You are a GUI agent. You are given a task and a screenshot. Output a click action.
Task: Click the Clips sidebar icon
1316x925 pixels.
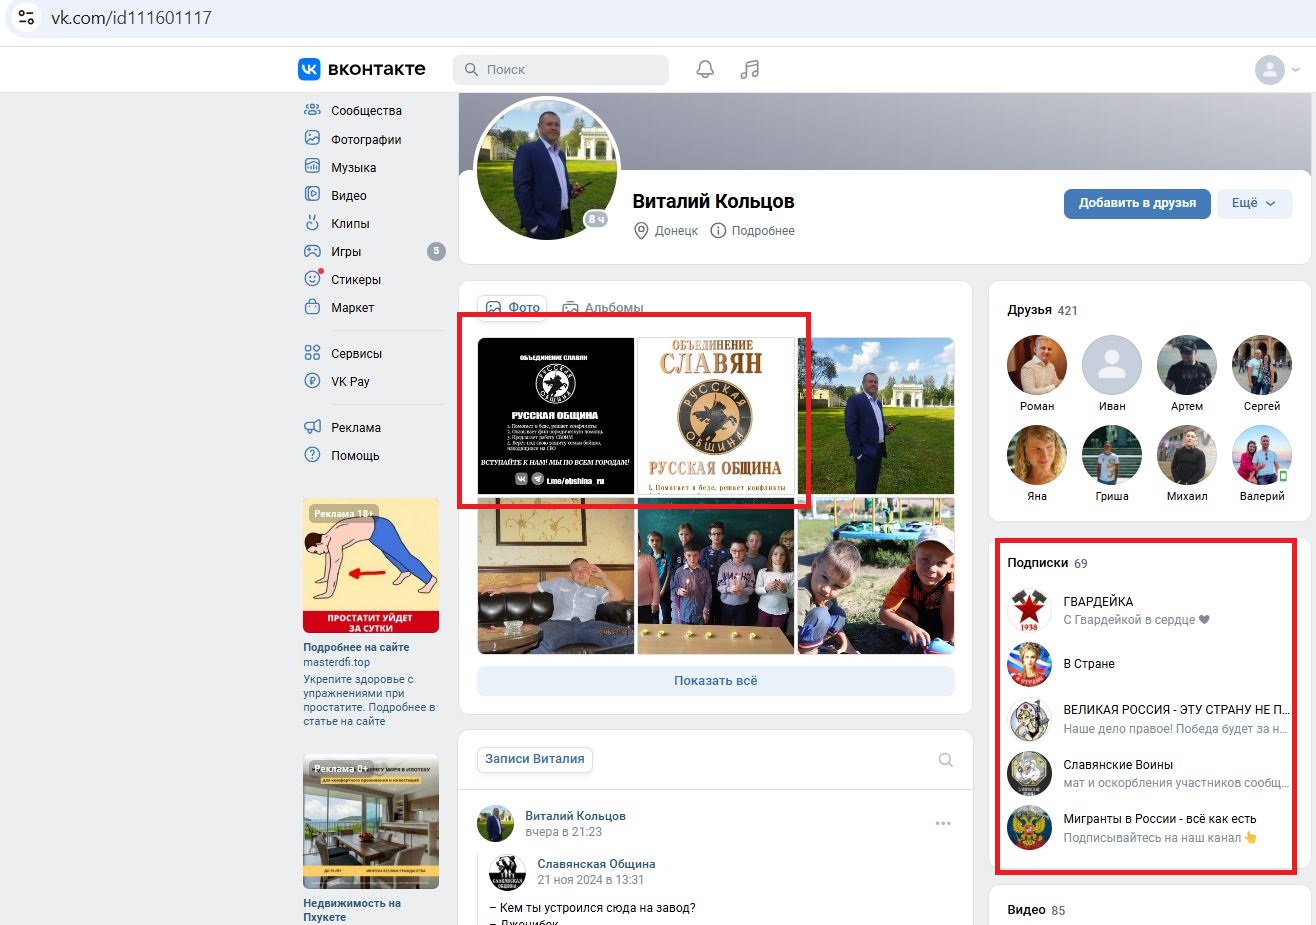click(x=312, y=223)
